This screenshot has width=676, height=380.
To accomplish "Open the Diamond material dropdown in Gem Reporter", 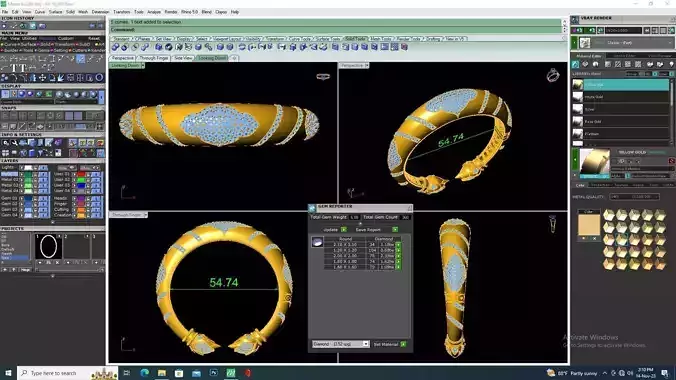I will click(x=341, y=344).
